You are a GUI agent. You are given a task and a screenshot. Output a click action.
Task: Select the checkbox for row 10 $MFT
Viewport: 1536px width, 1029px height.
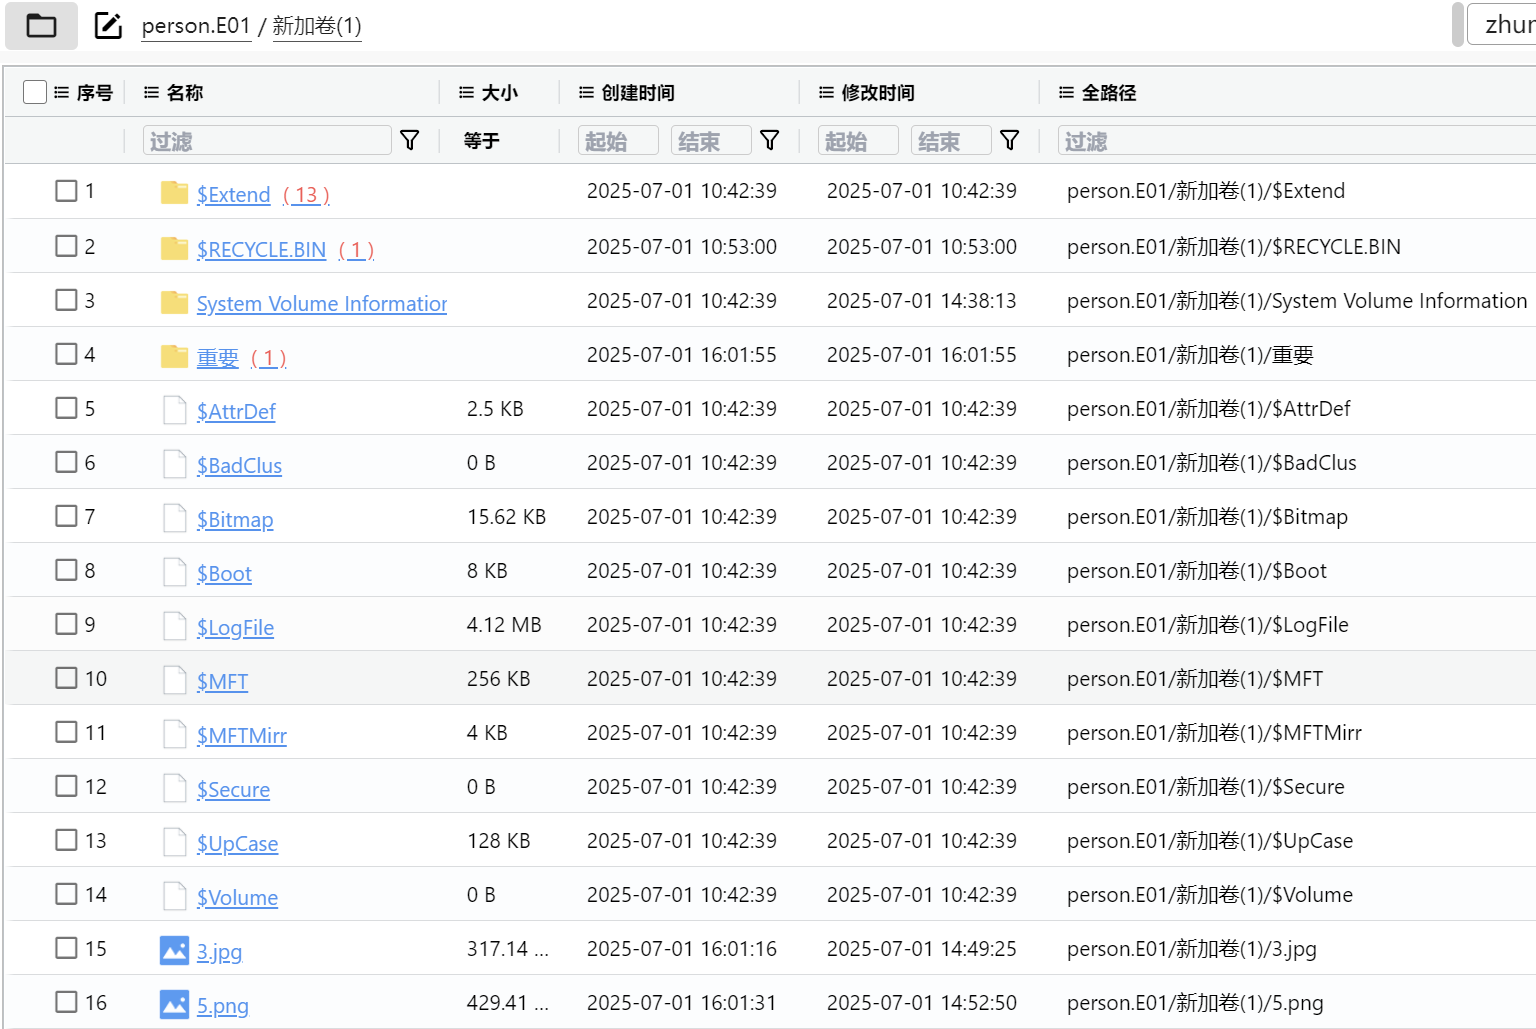pos(66,678)
